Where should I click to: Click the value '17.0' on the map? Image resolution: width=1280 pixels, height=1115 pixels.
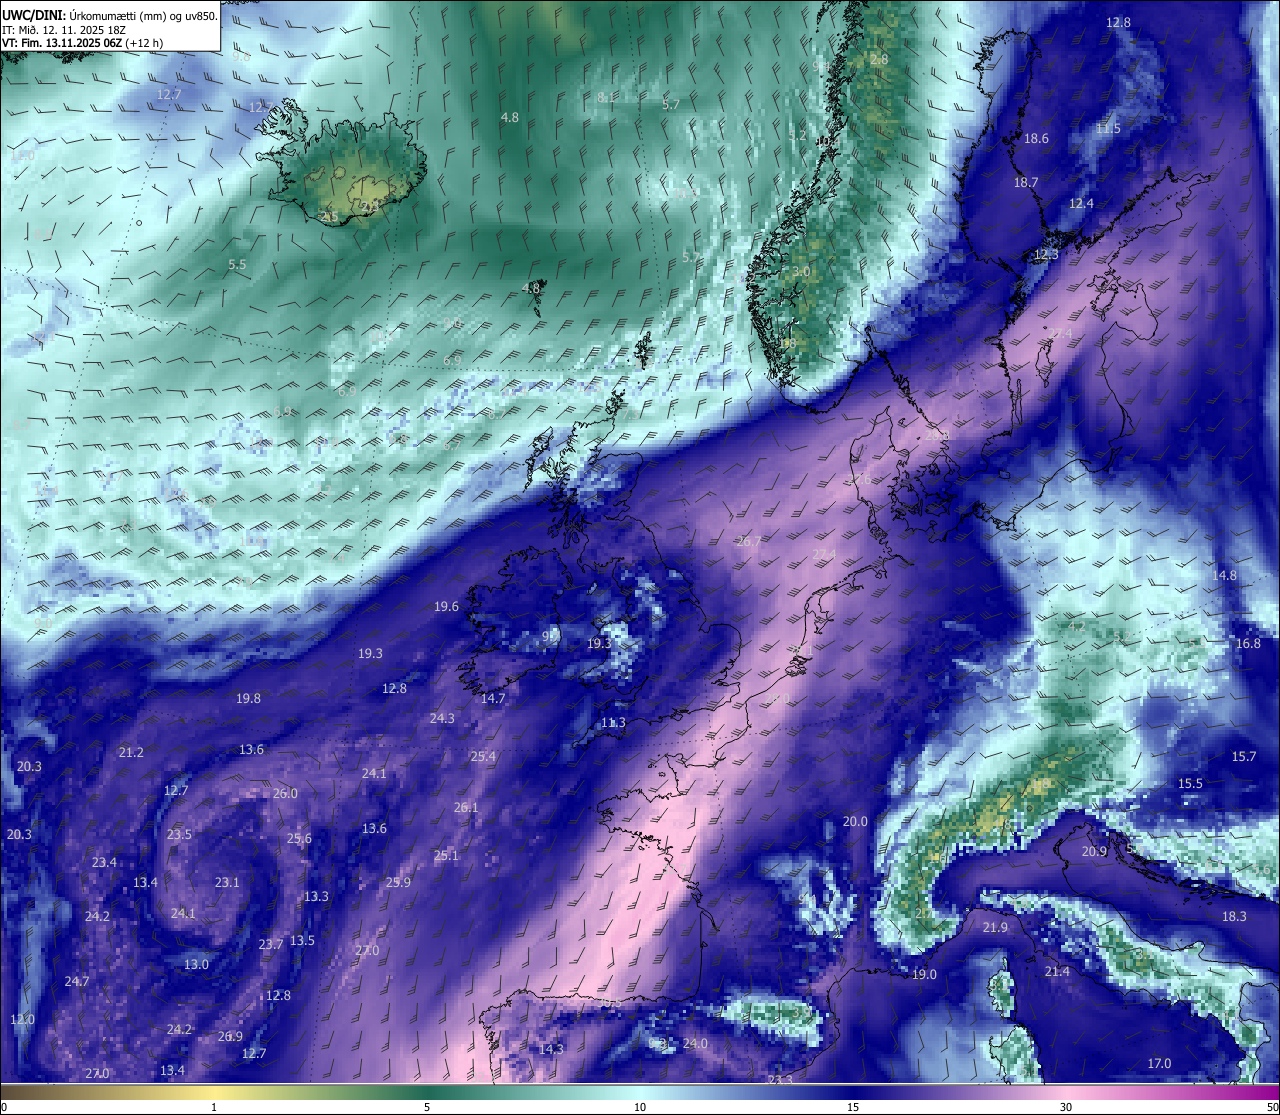(1158, 1064)
